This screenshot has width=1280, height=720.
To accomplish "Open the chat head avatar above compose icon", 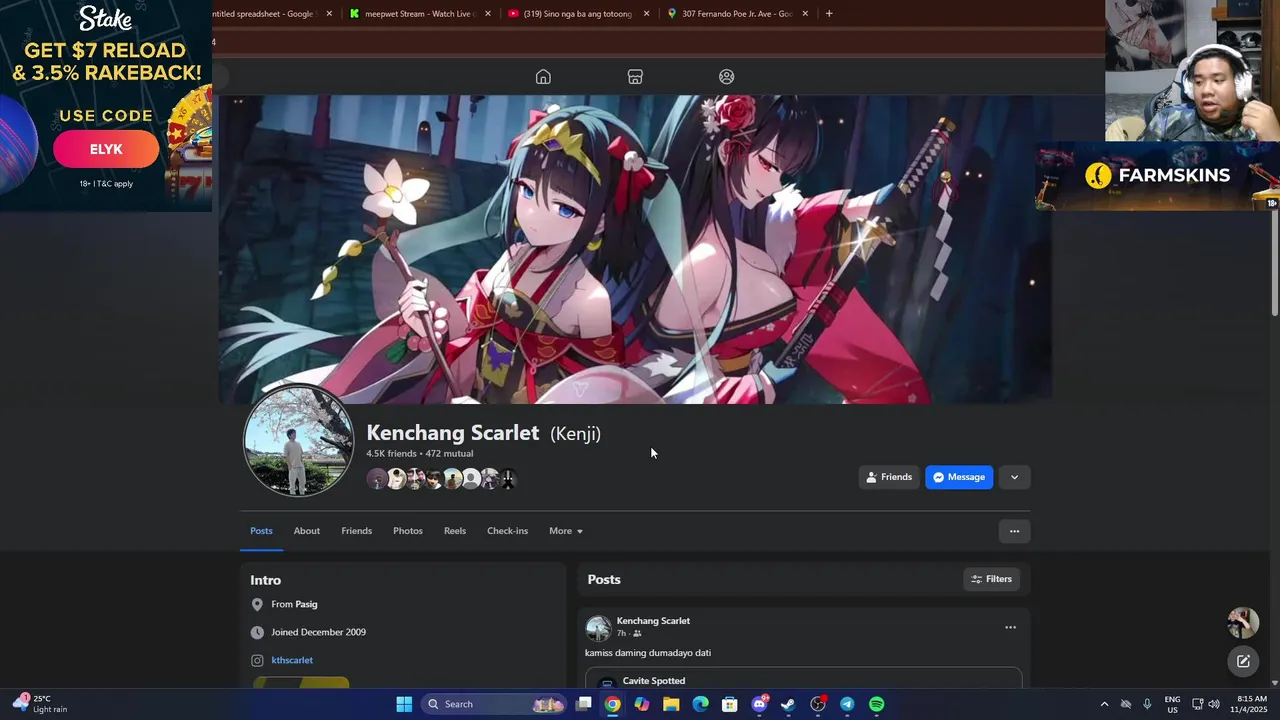I will coord(1243,622).
